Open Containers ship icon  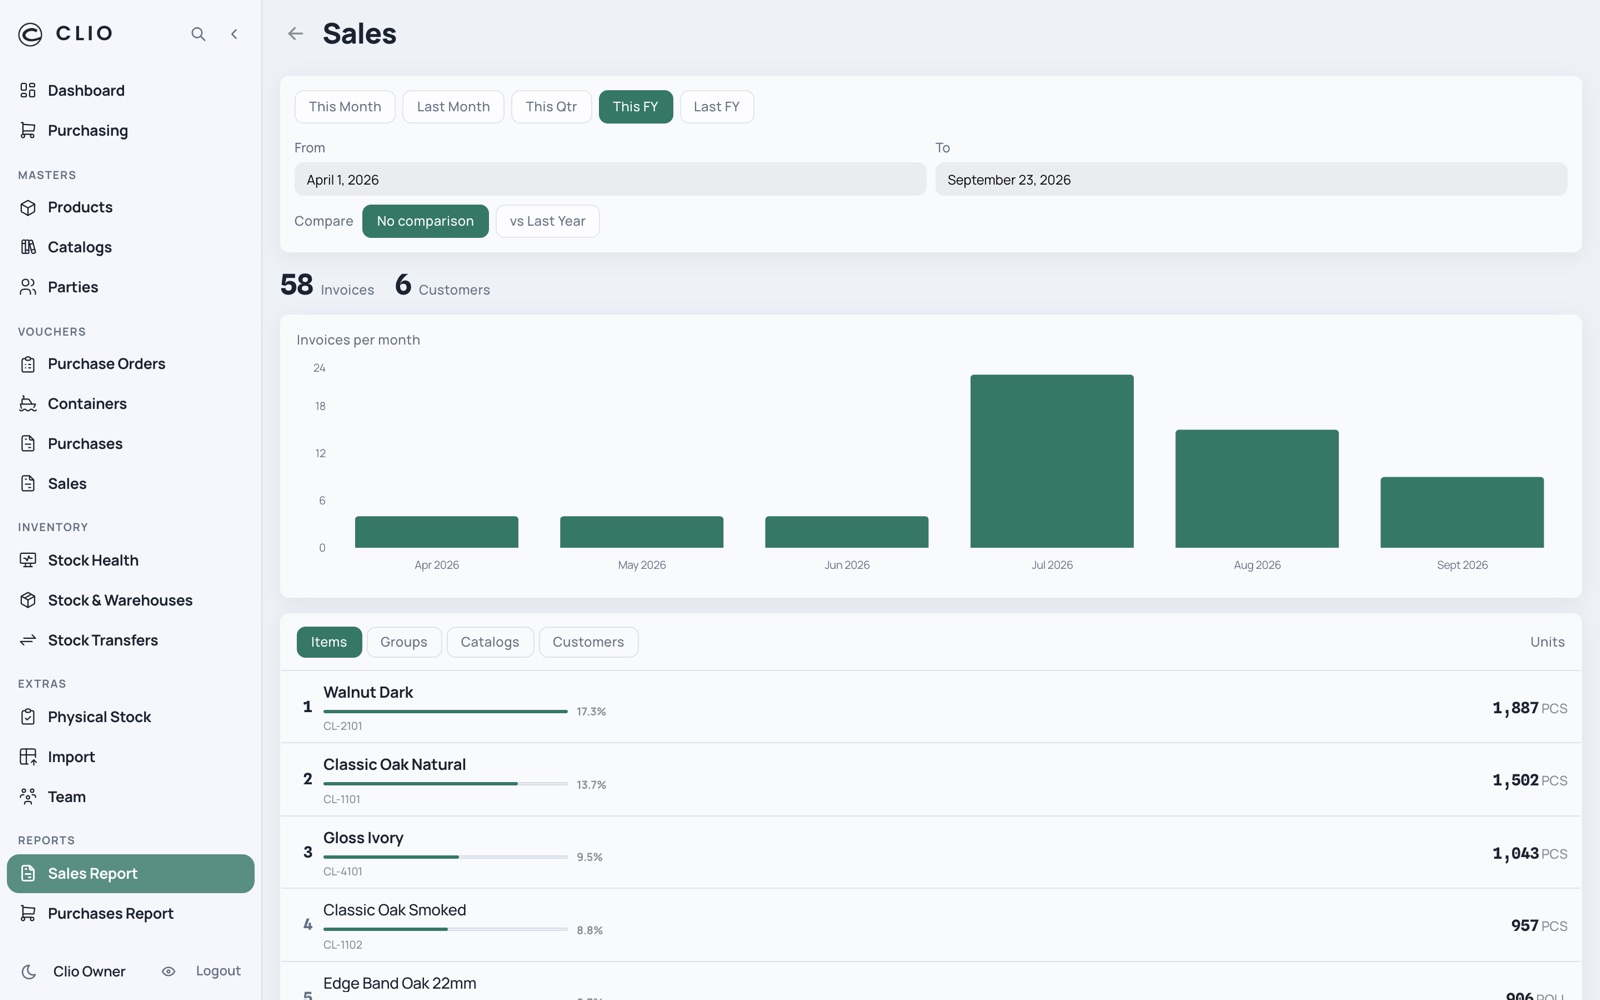28,404
